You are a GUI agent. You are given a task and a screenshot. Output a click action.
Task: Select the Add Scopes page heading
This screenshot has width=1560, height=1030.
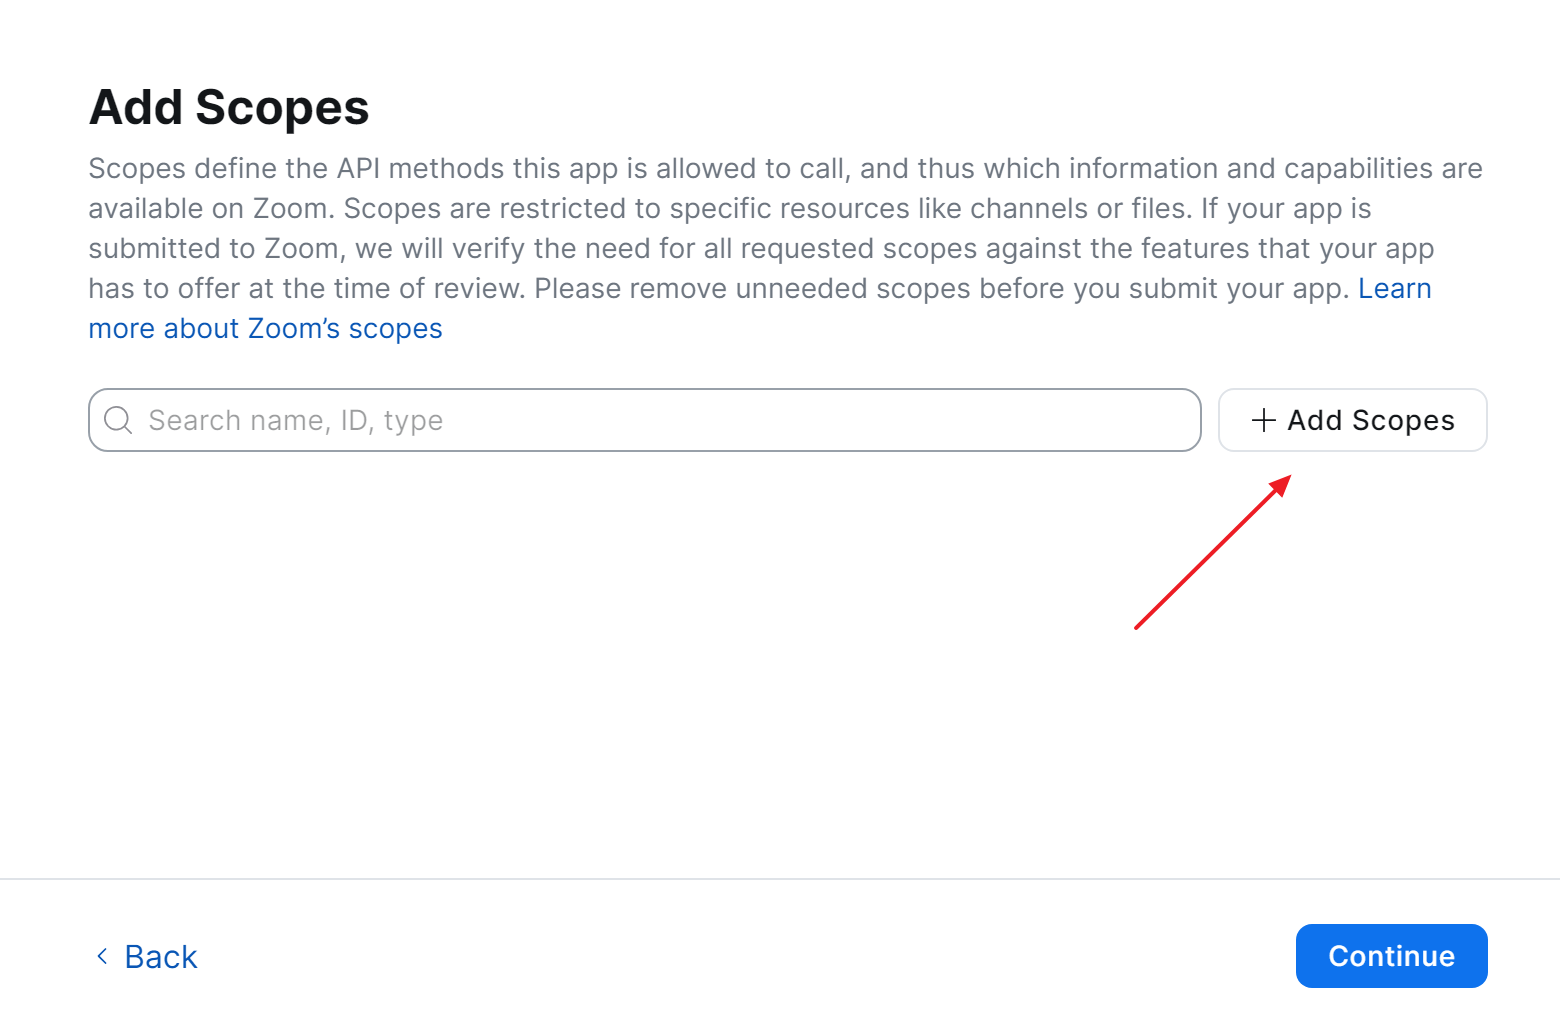pyautogui.click(x=229, y=107)
